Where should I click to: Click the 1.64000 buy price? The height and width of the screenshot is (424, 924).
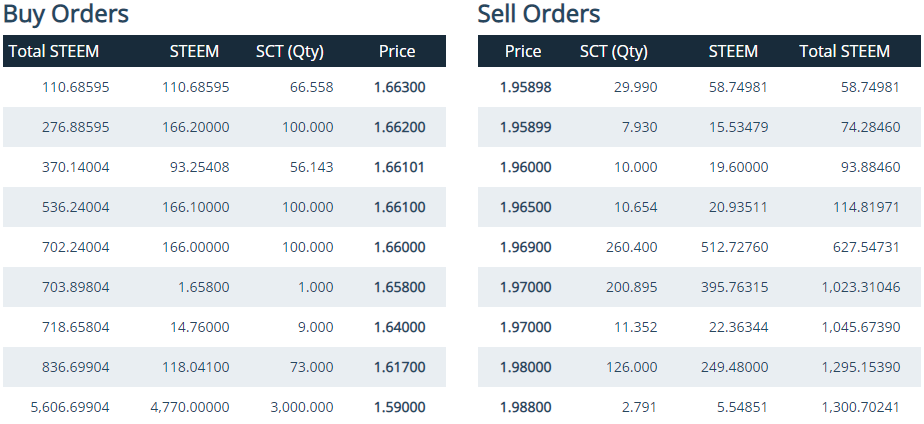[x=400, y=327]
